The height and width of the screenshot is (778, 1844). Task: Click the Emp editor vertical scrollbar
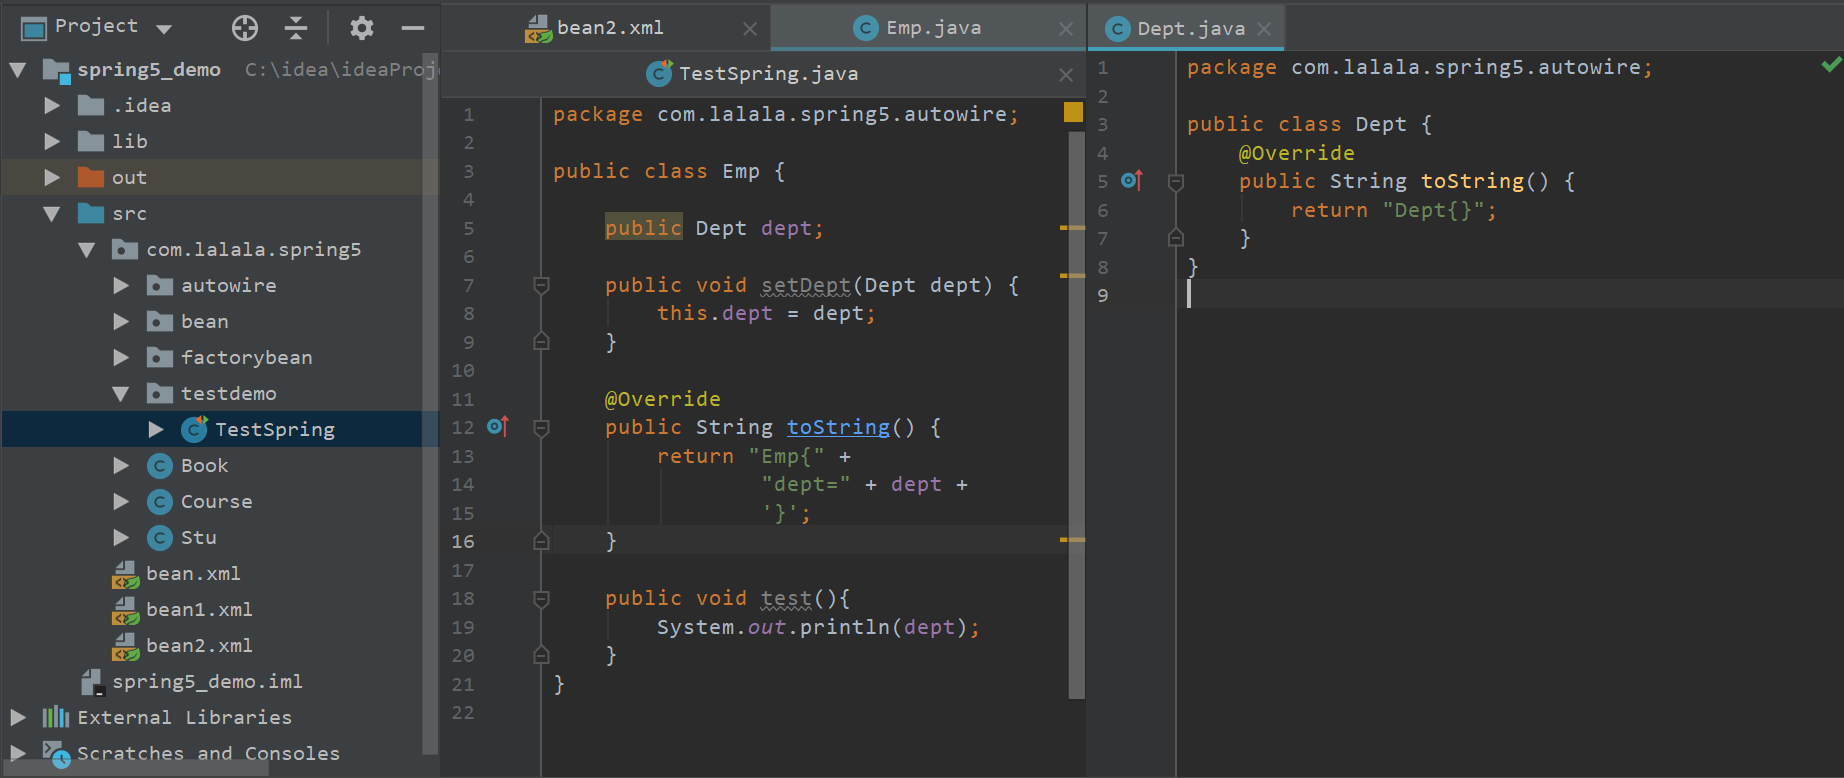click(1077, 415)
